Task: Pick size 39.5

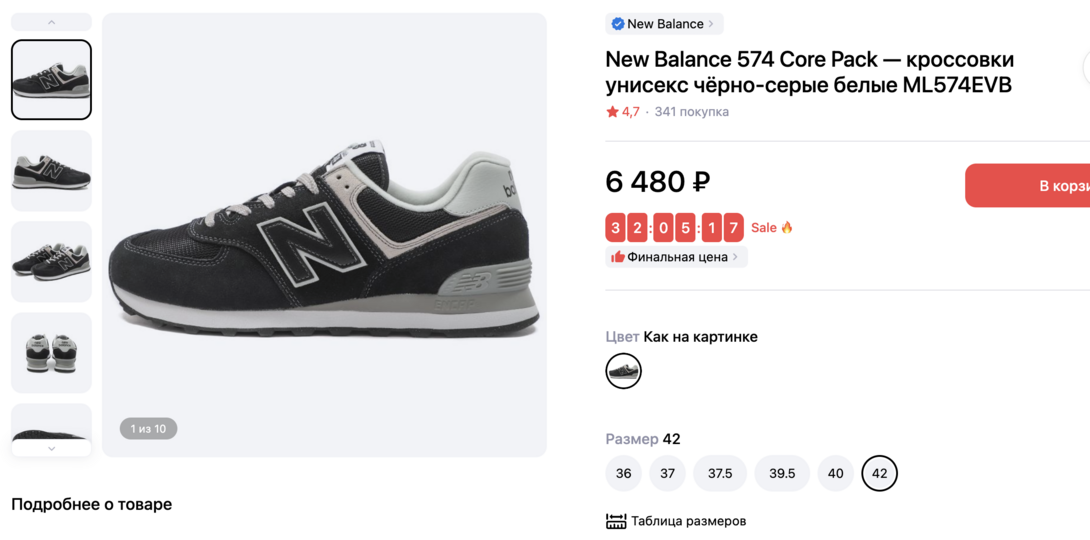Action: point(782,473)
